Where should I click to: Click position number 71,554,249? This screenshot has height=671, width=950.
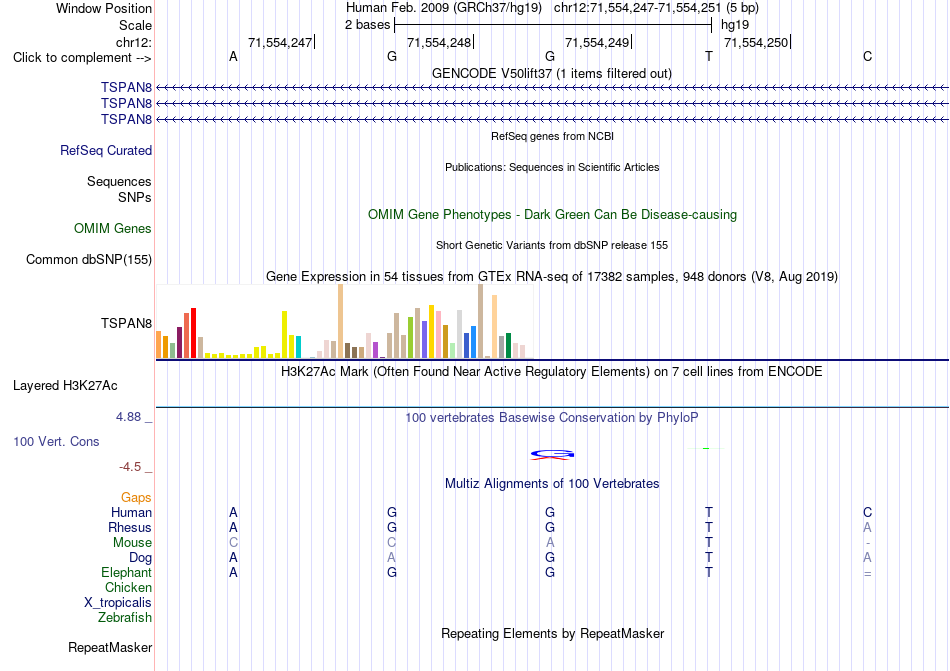(x=597, y=42)
